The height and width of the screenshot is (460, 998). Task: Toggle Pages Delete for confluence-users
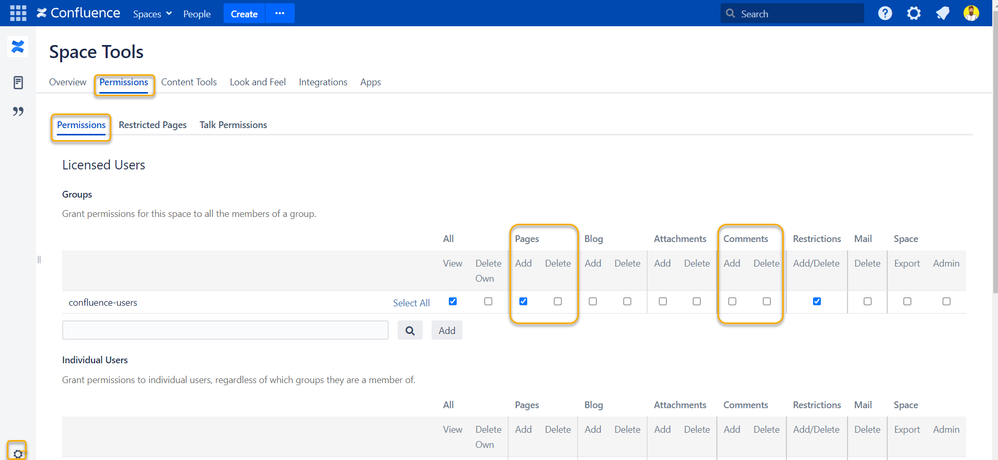tap(558, 302)
